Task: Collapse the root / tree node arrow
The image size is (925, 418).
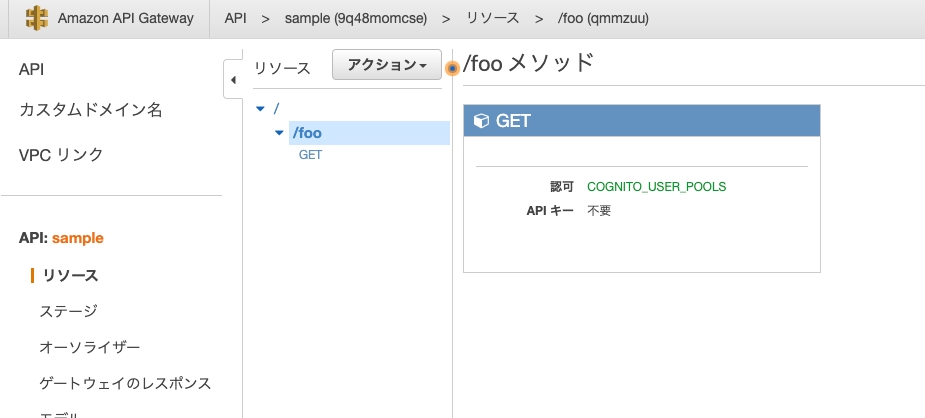Action: [x=261, y=108]
